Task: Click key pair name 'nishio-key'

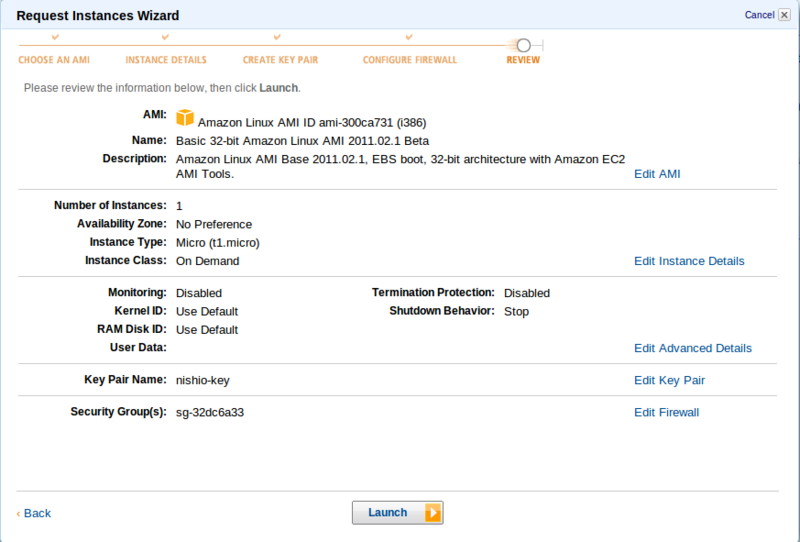Action: coord(203,380)
